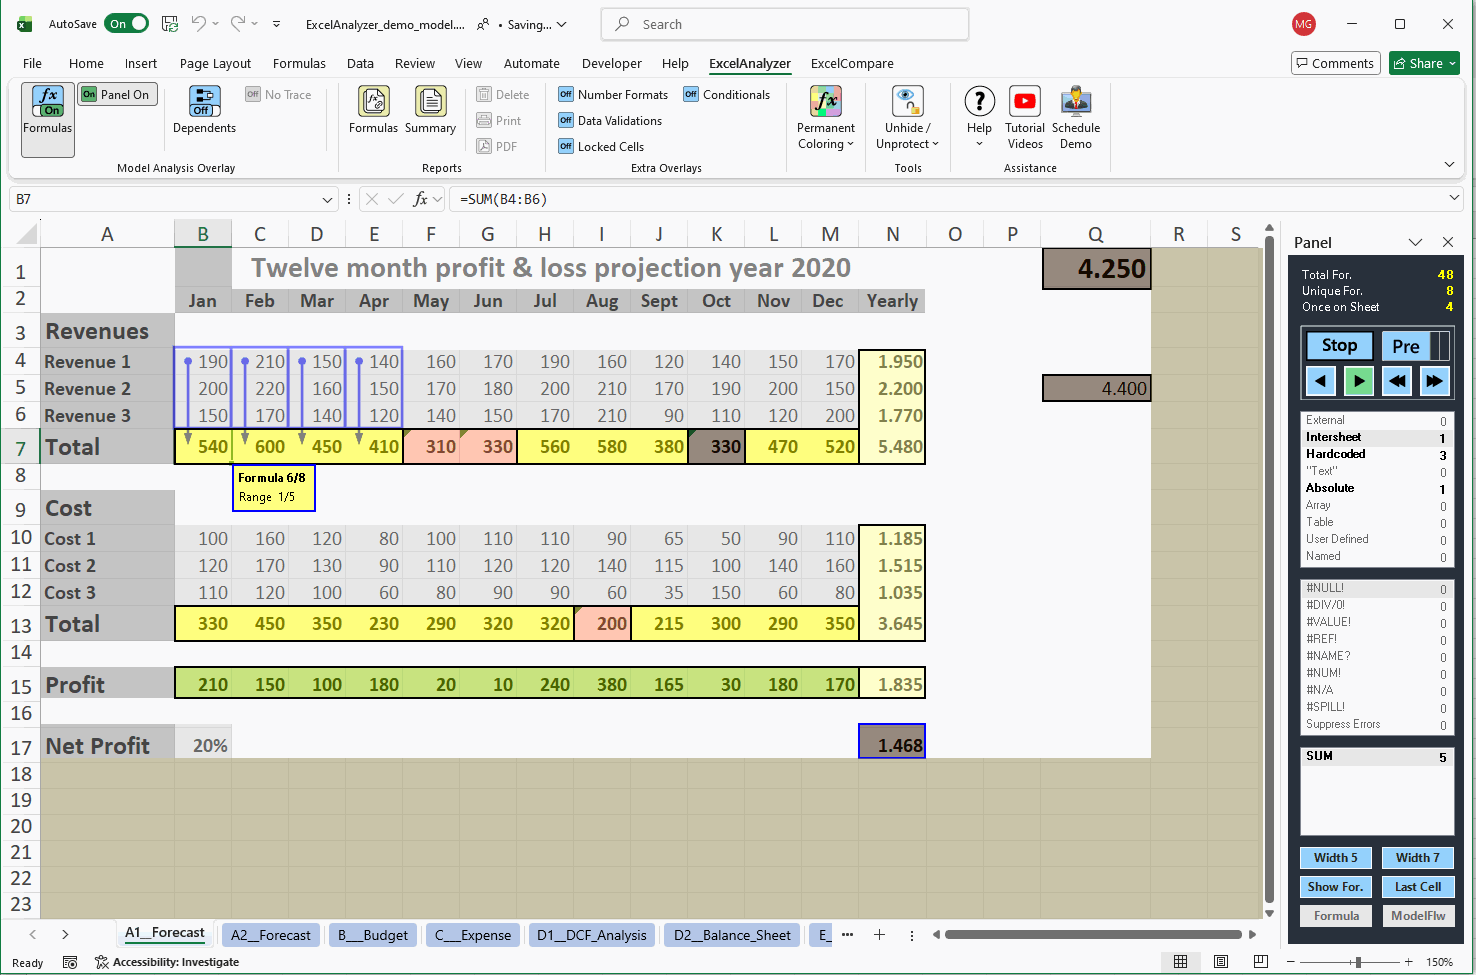Save the workbook from the title bar

[170, 24]
